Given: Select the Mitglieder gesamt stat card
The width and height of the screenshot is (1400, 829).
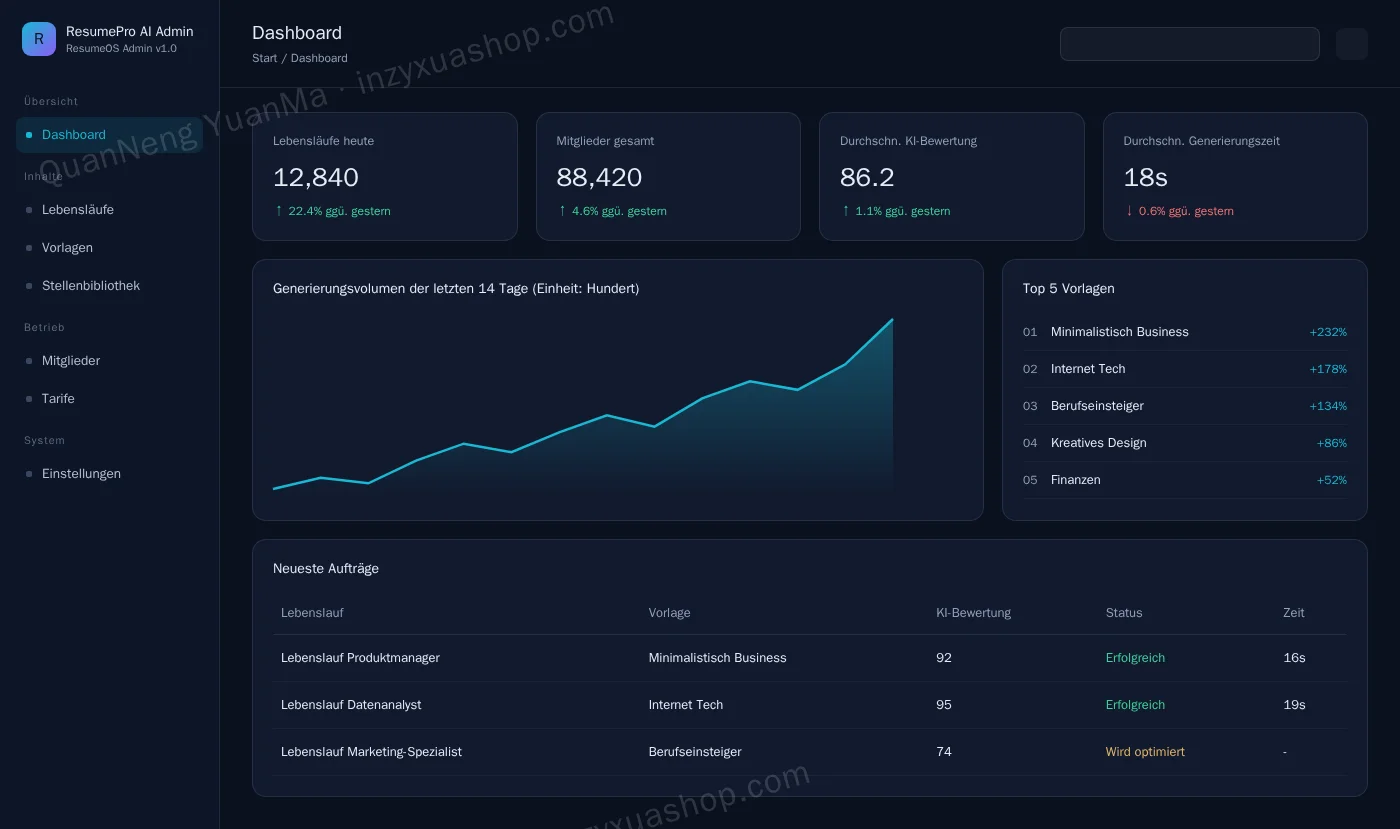Looking at the screenshot, I should tap(668, 176).
